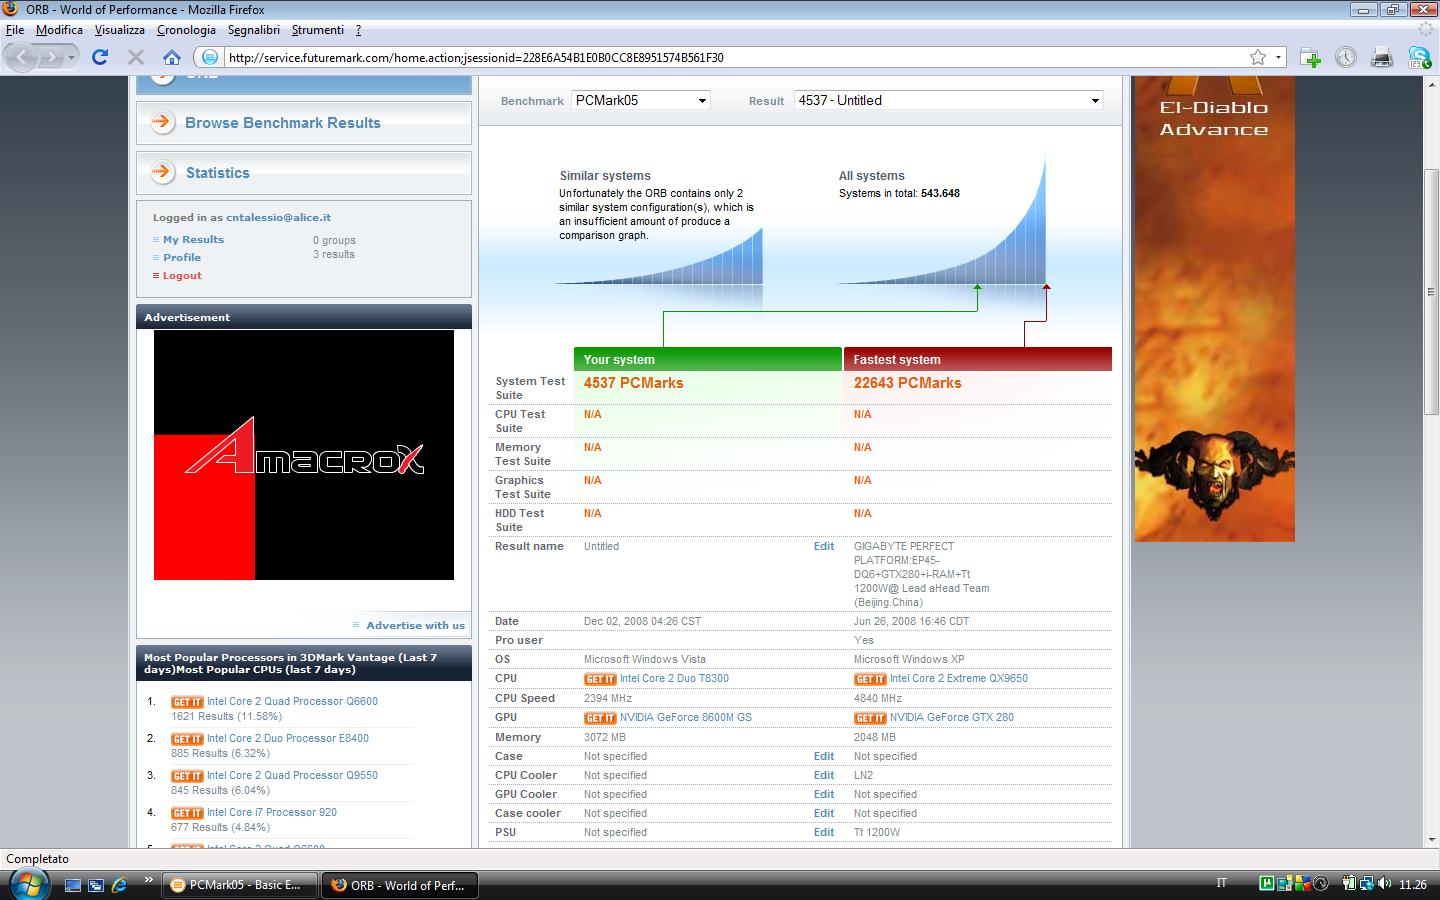
Task: Click the Logout link
Action: 182,276
